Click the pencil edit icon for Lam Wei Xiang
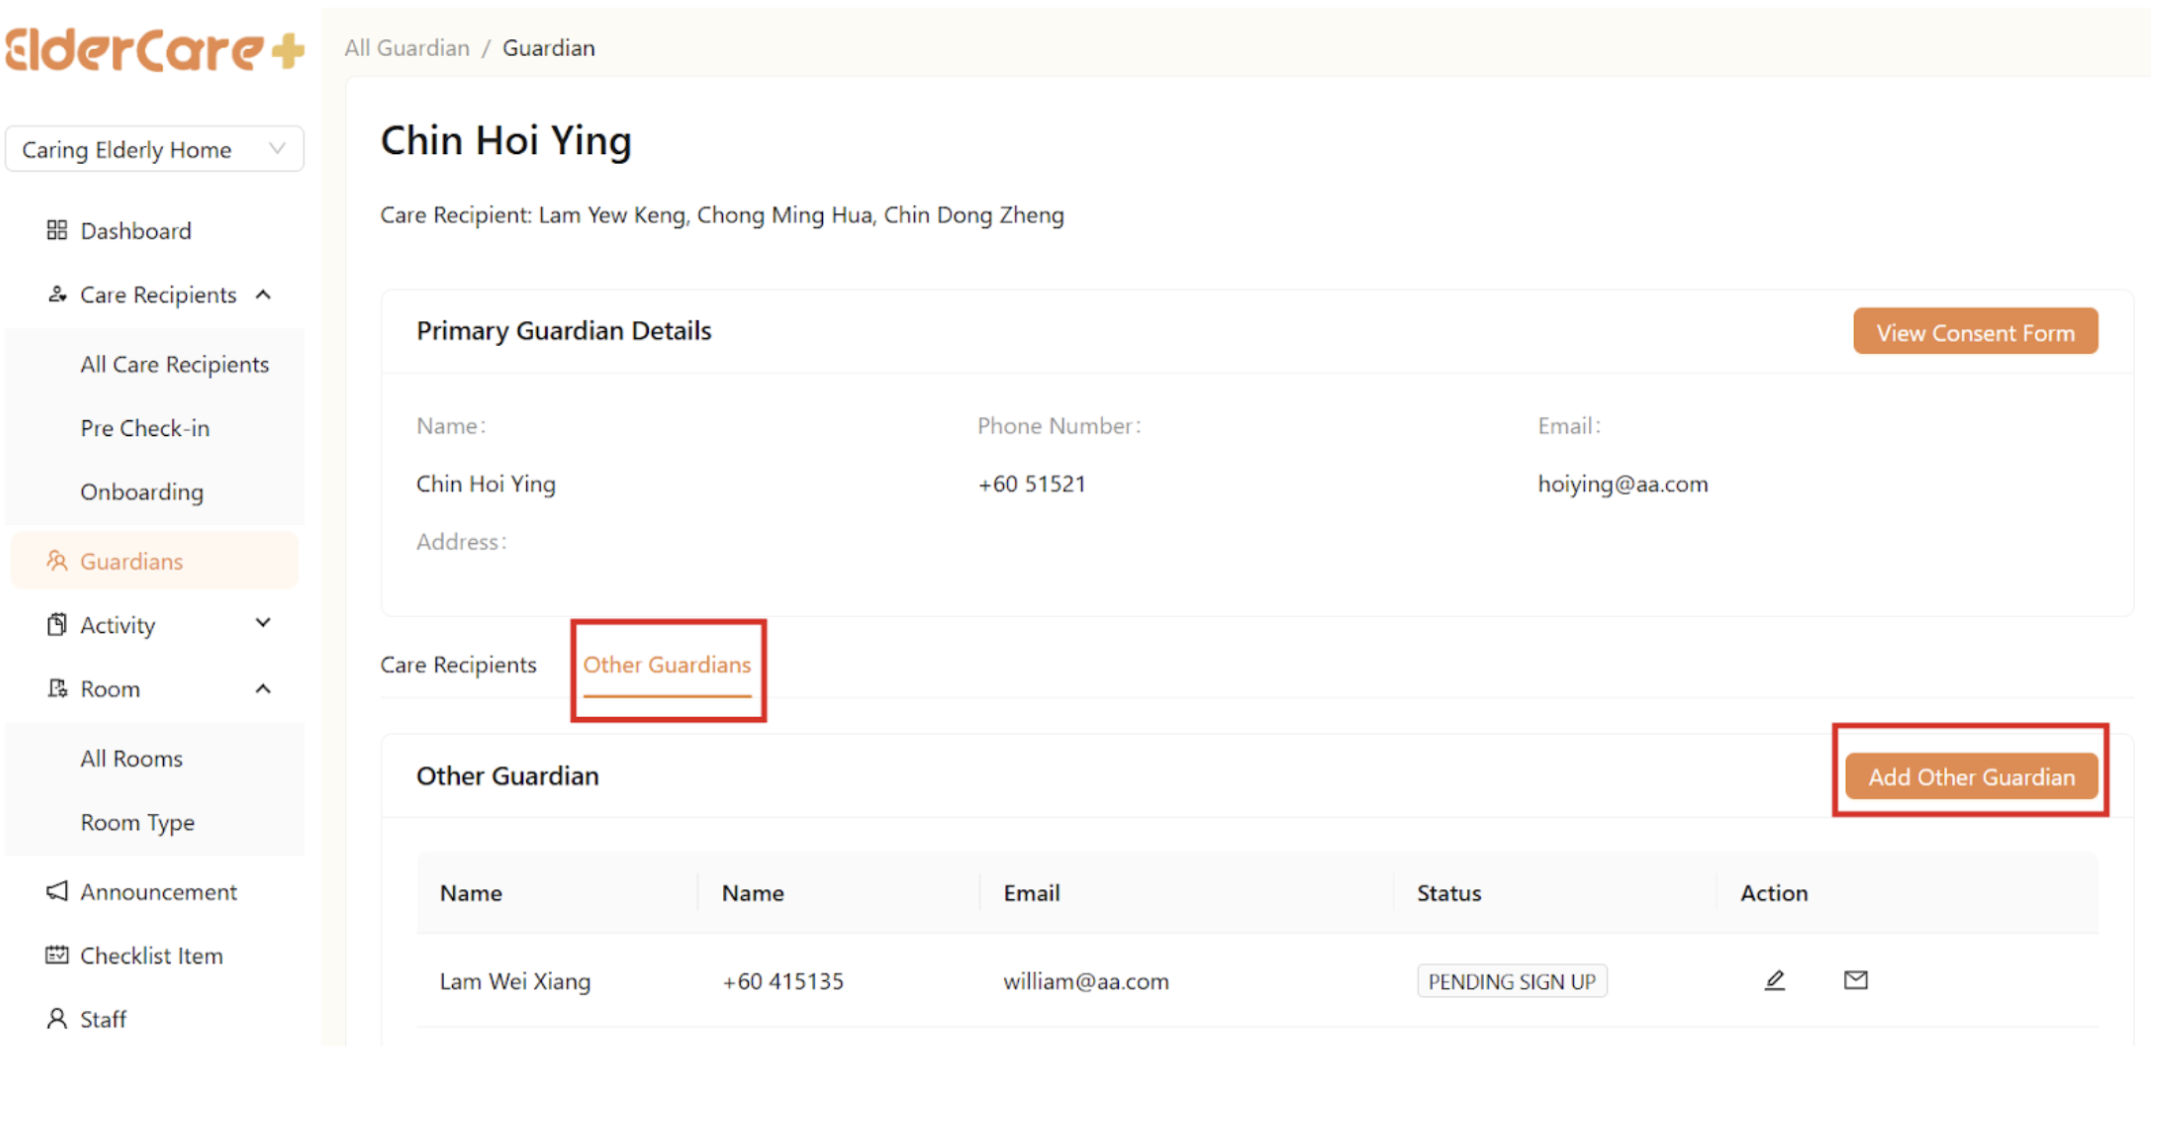This screenshot has width=2170, height=1142. click(x=1774, y=980)
